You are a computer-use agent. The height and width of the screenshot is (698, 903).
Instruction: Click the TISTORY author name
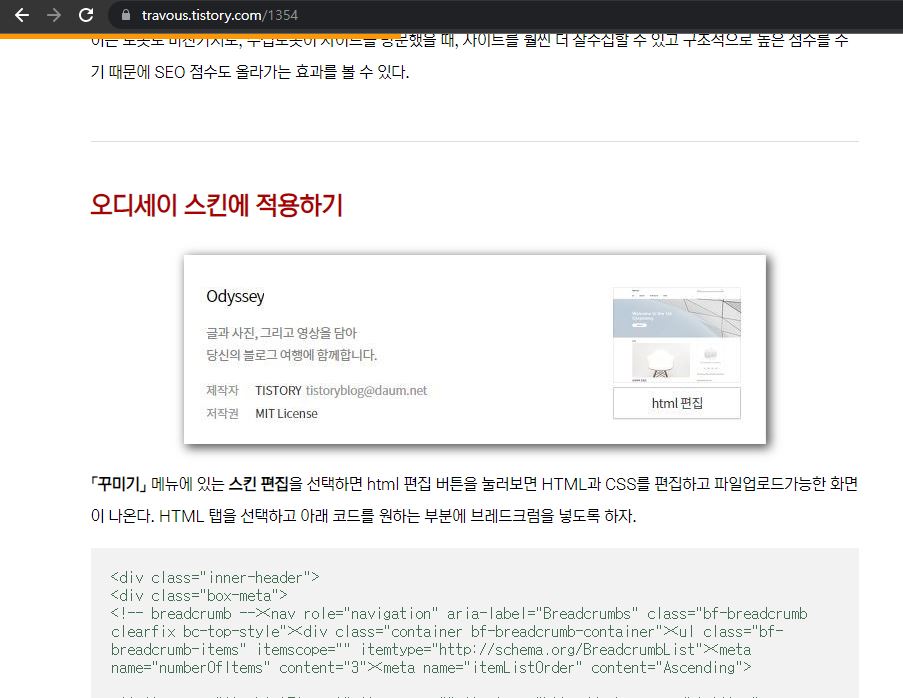[278, 390]
